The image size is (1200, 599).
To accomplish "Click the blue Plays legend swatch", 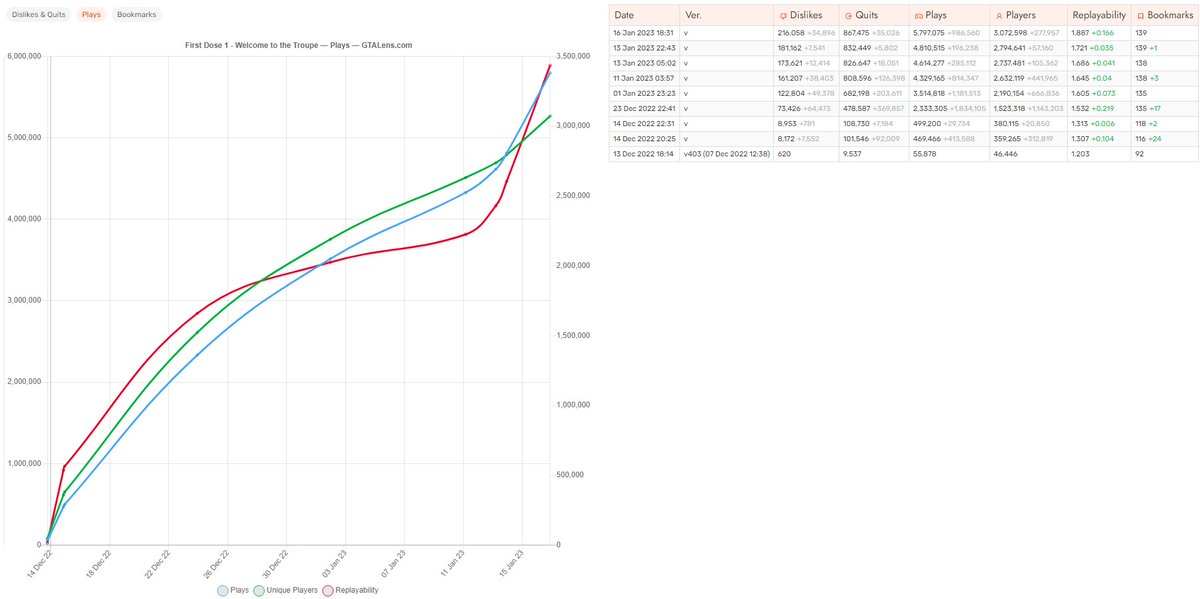I will (223, 590).
